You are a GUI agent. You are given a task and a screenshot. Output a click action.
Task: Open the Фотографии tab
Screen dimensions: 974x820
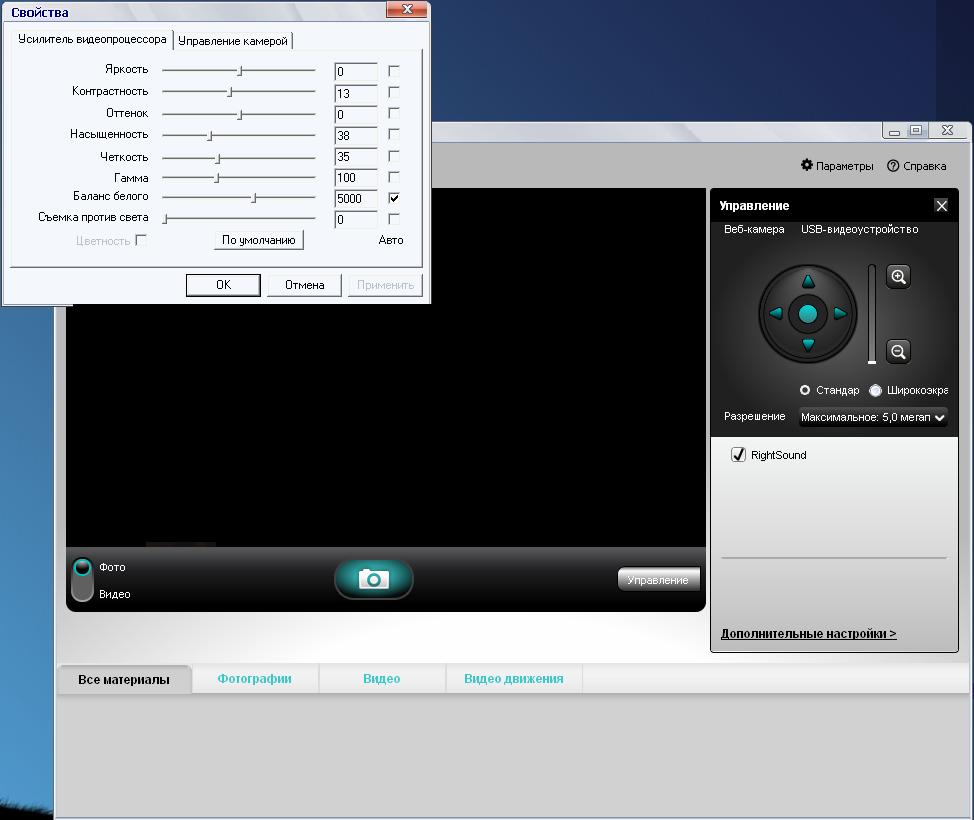[x=254, y=679]
